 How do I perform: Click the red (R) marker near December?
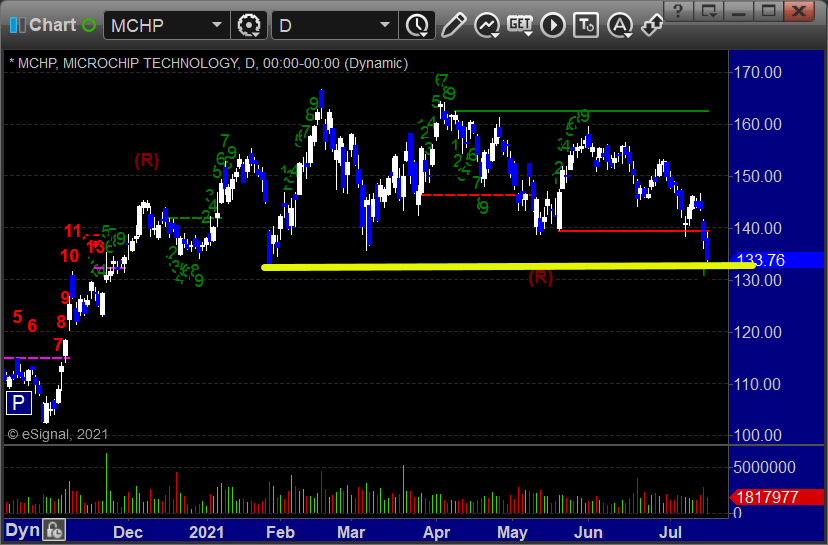[x=147, y=160]
